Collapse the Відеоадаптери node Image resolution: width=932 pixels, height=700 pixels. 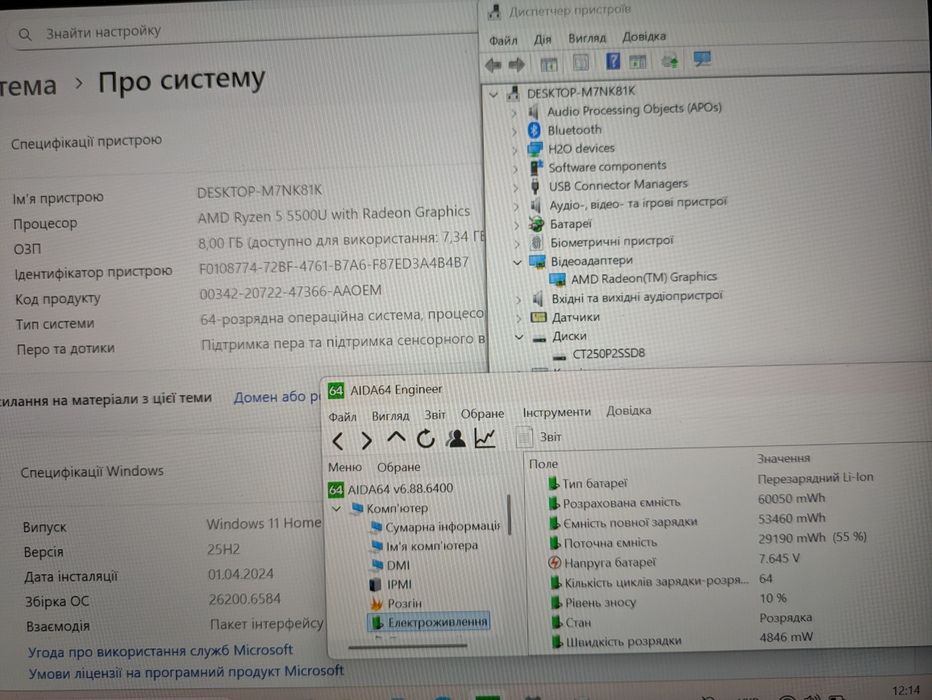[x=517, y=262]
